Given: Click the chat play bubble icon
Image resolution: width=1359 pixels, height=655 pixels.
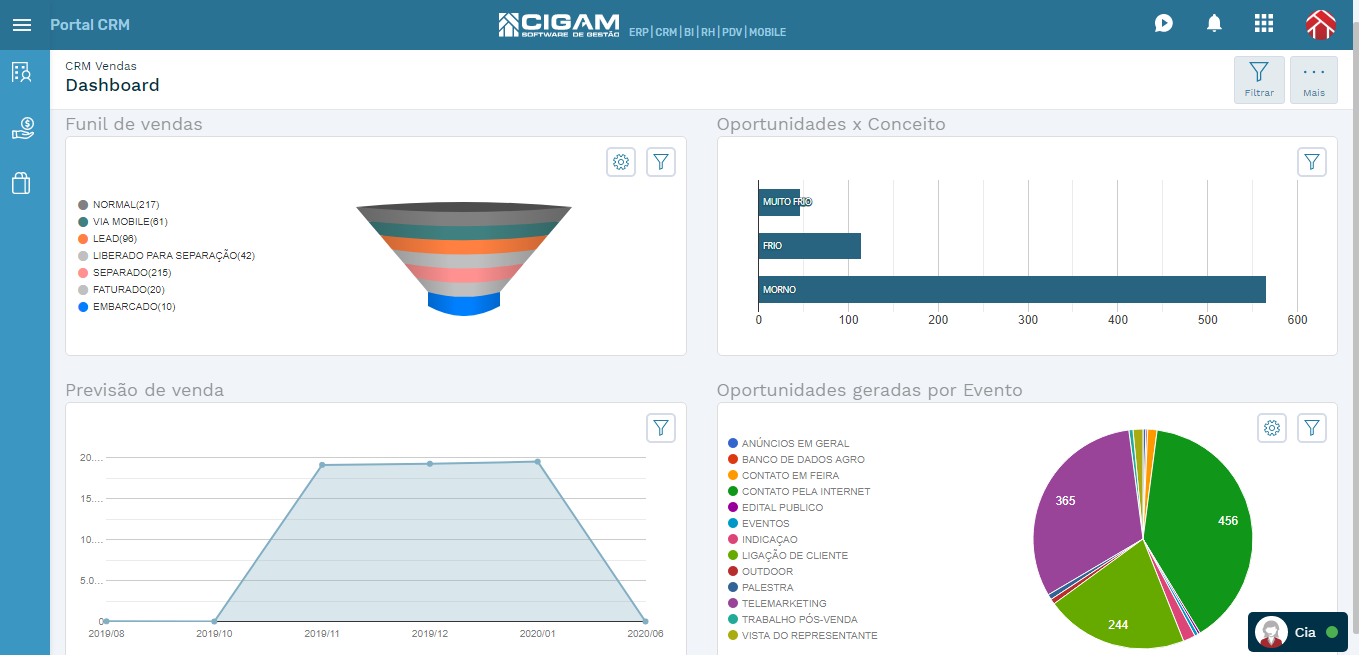Looking at the screenshot, I should (x=1163, y=23).
